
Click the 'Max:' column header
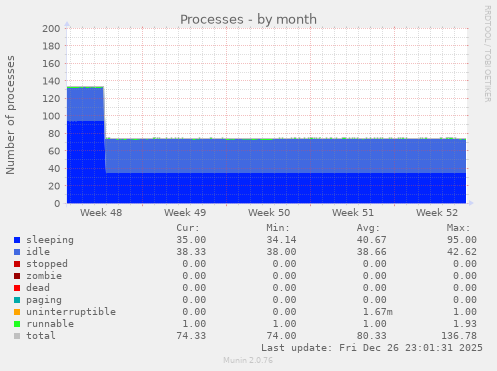click(458, 228)
